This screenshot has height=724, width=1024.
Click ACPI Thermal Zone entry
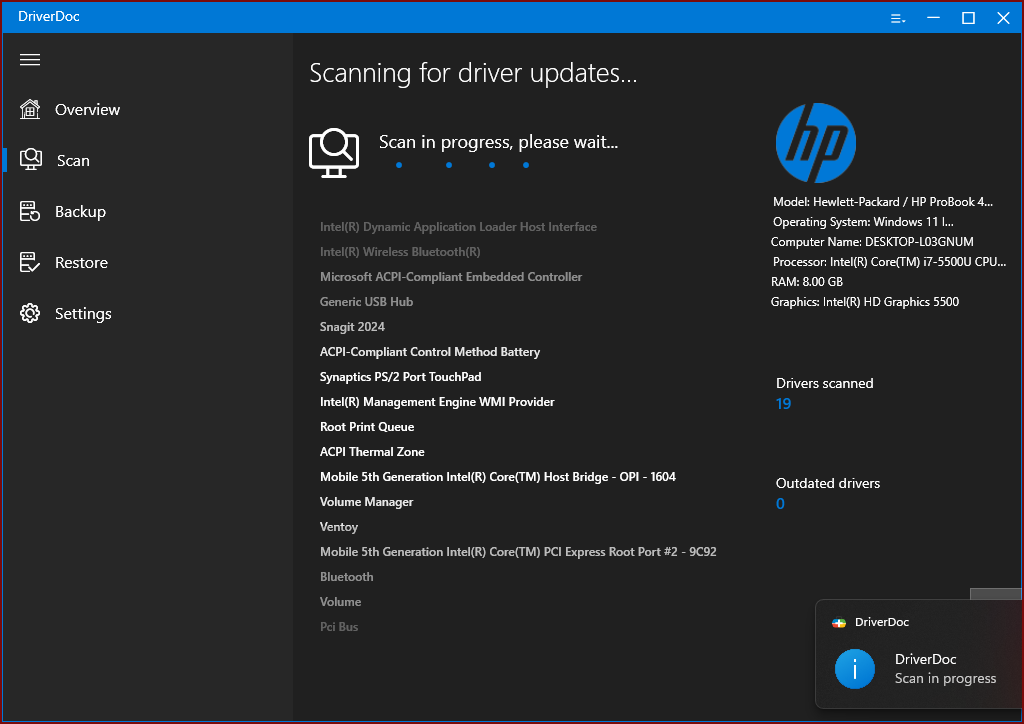point(372,452)
